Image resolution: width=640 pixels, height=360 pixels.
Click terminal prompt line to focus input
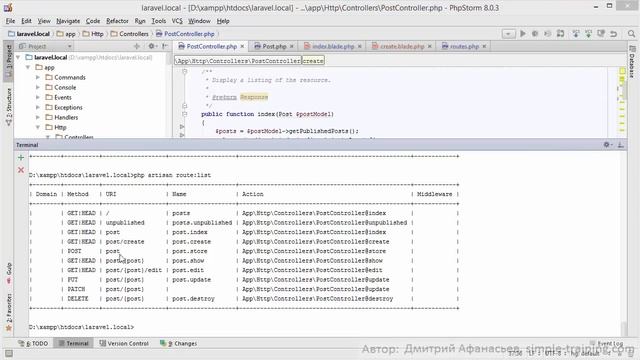81,327
